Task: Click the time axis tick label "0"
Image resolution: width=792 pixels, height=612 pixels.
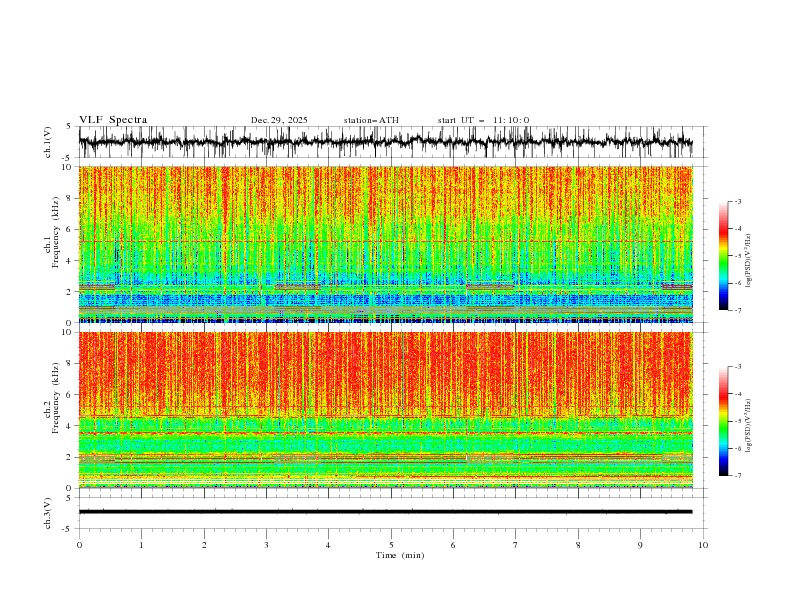Action: [x=79, y=545]
